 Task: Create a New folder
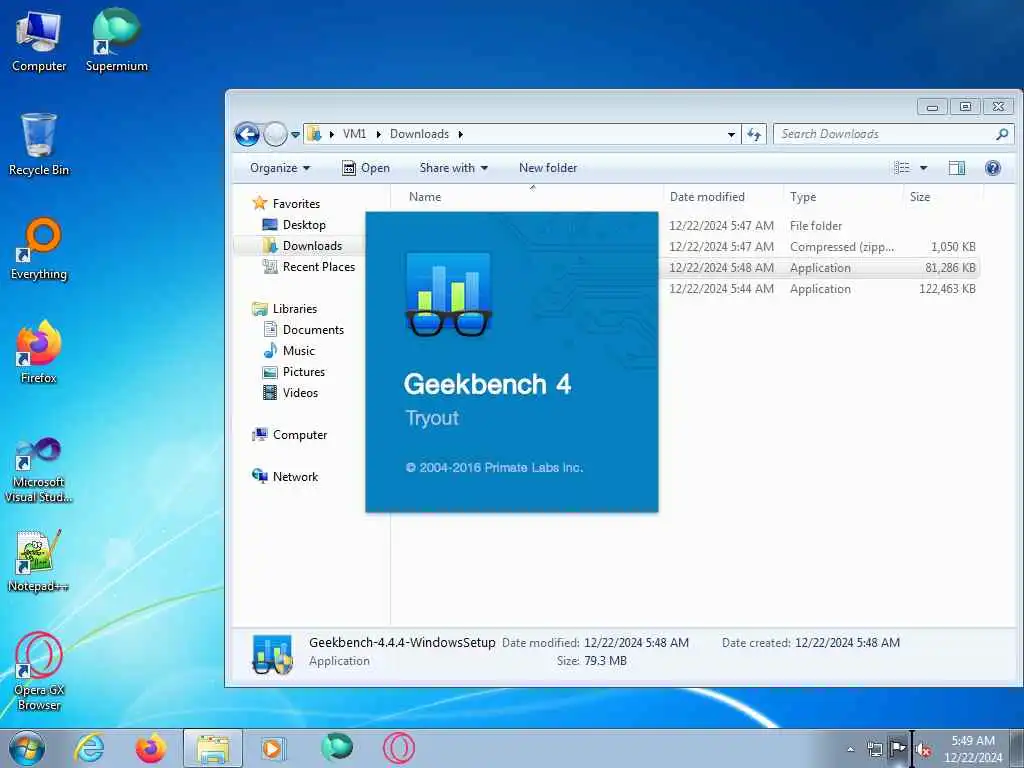548,168
